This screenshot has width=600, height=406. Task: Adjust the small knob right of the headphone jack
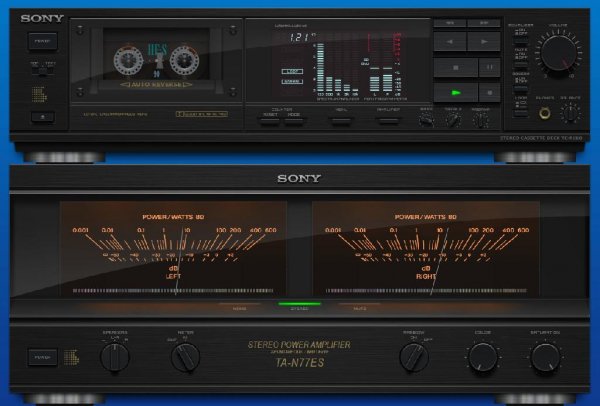570,113
